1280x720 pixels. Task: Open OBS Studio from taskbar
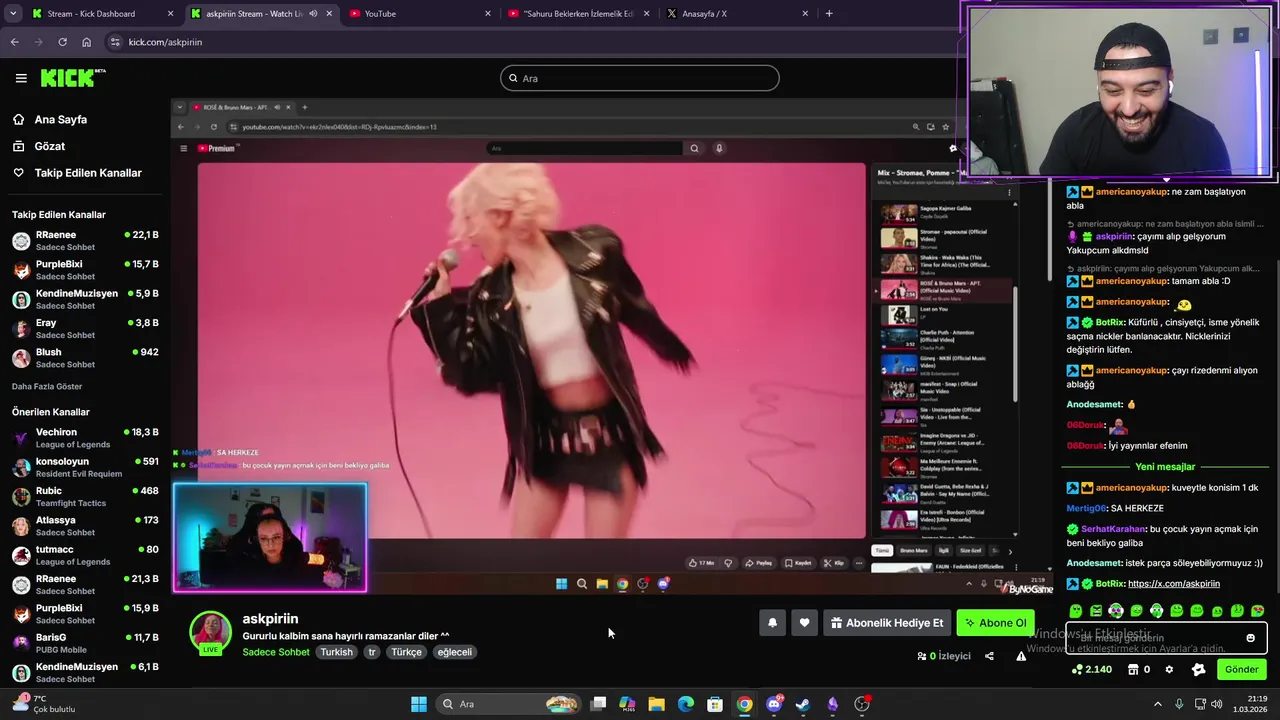click(x=862, y=704)
